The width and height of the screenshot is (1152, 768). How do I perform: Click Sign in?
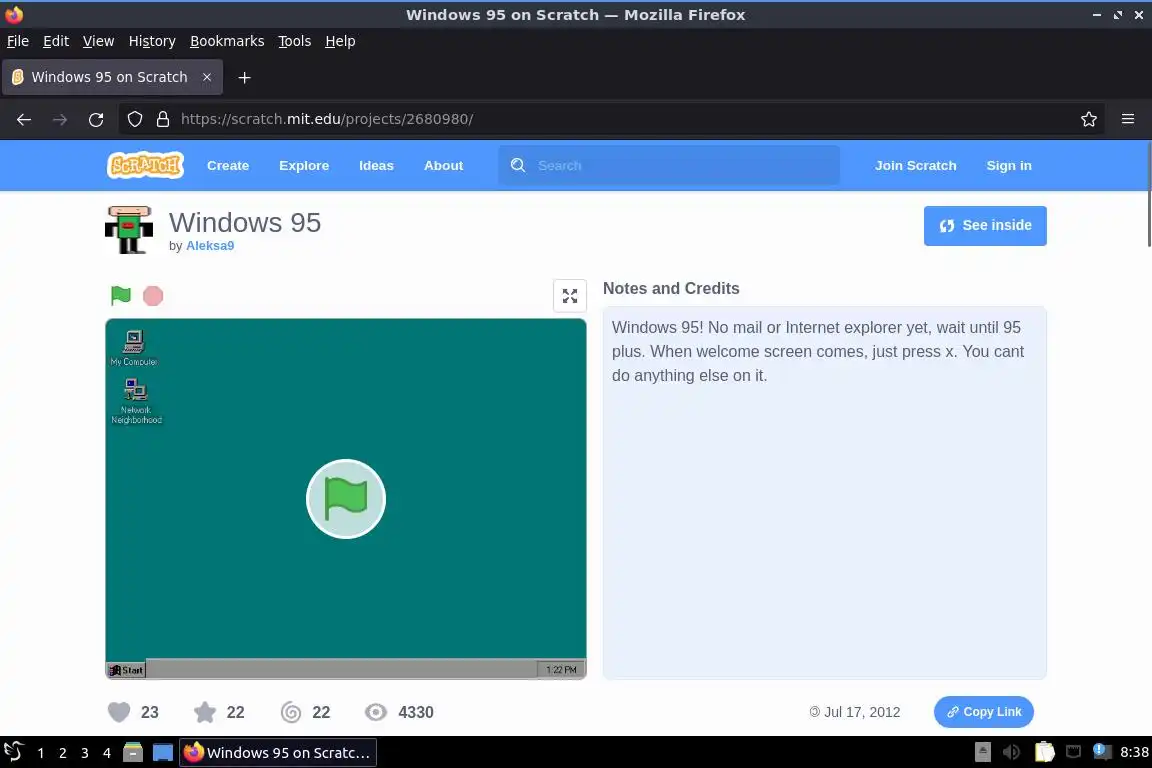1009,165
